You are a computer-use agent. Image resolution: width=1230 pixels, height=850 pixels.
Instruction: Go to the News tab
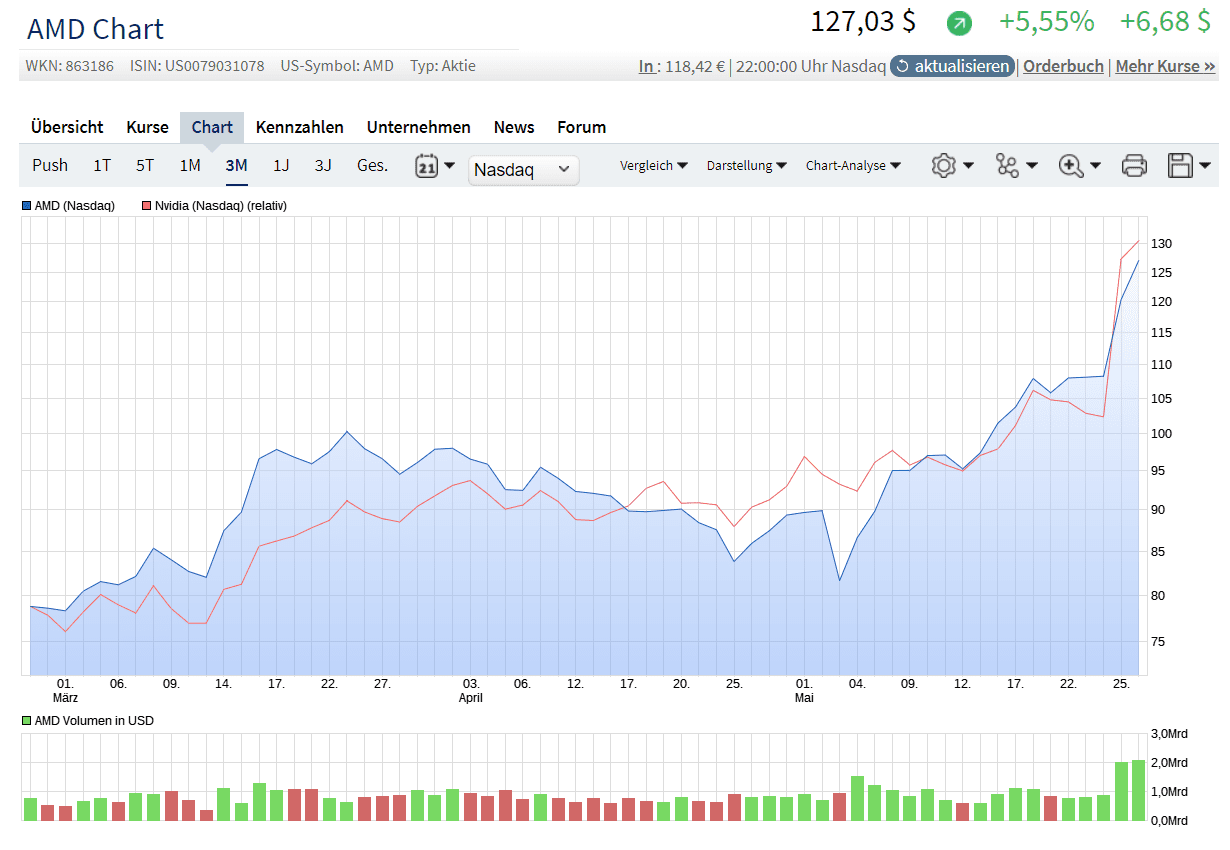click(514, 127)
